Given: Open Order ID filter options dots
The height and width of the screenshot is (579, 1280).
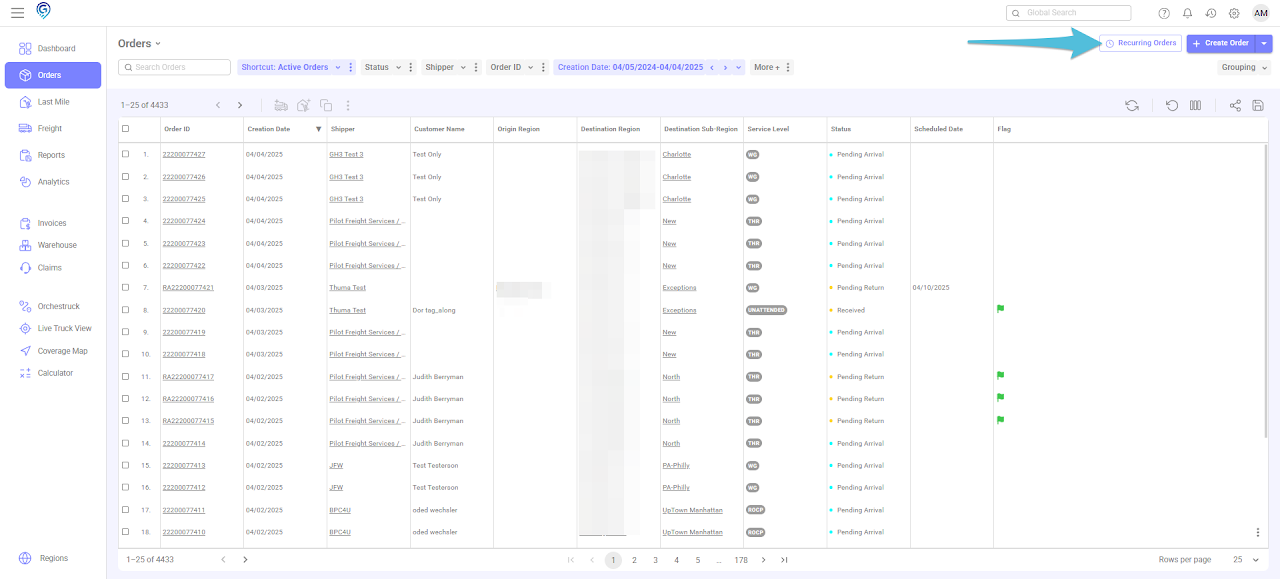Looking at the screenshot, I should tap(544, 67).
